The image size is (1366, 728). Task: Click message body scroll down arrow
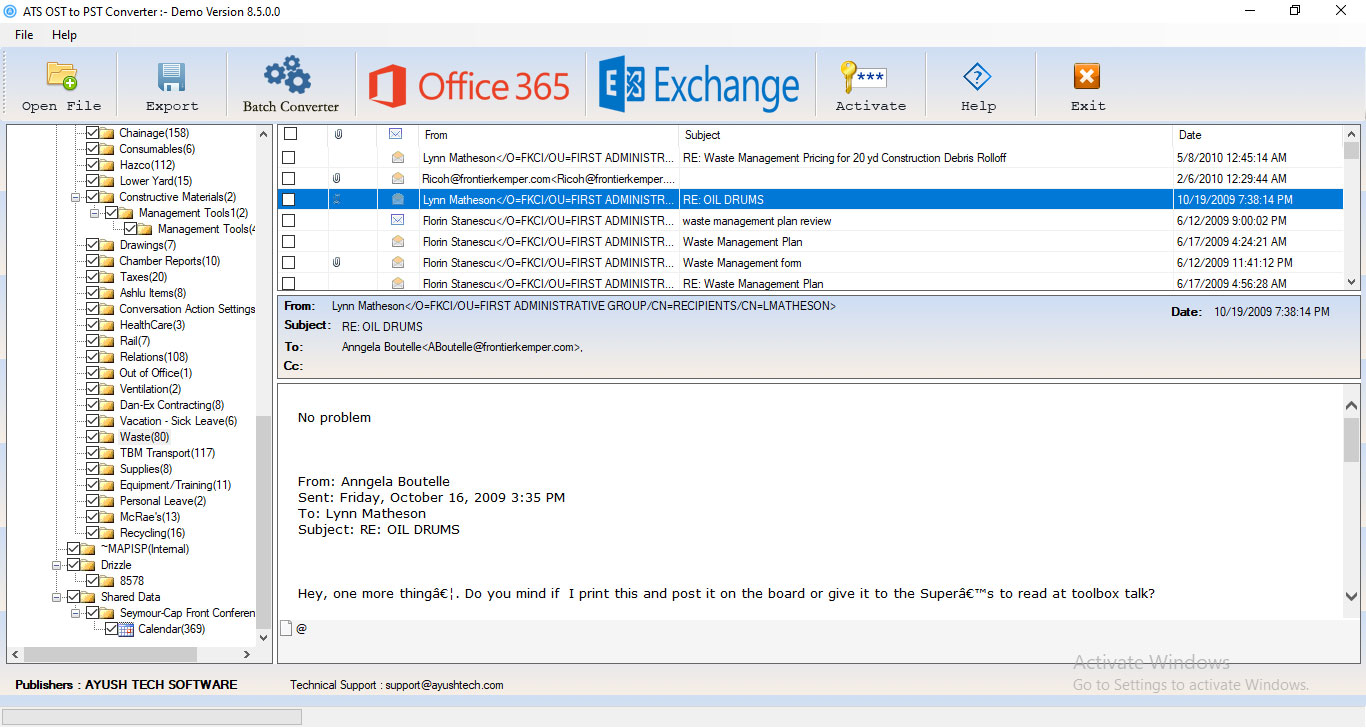tap(1351, 597)
